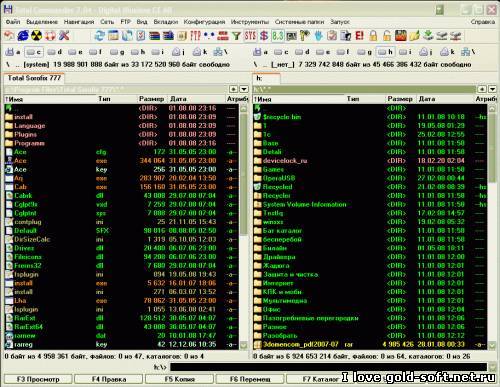500x387 pixels.
Task: Open right panel favorites asterisk button
Action: [x=482, y=89]
